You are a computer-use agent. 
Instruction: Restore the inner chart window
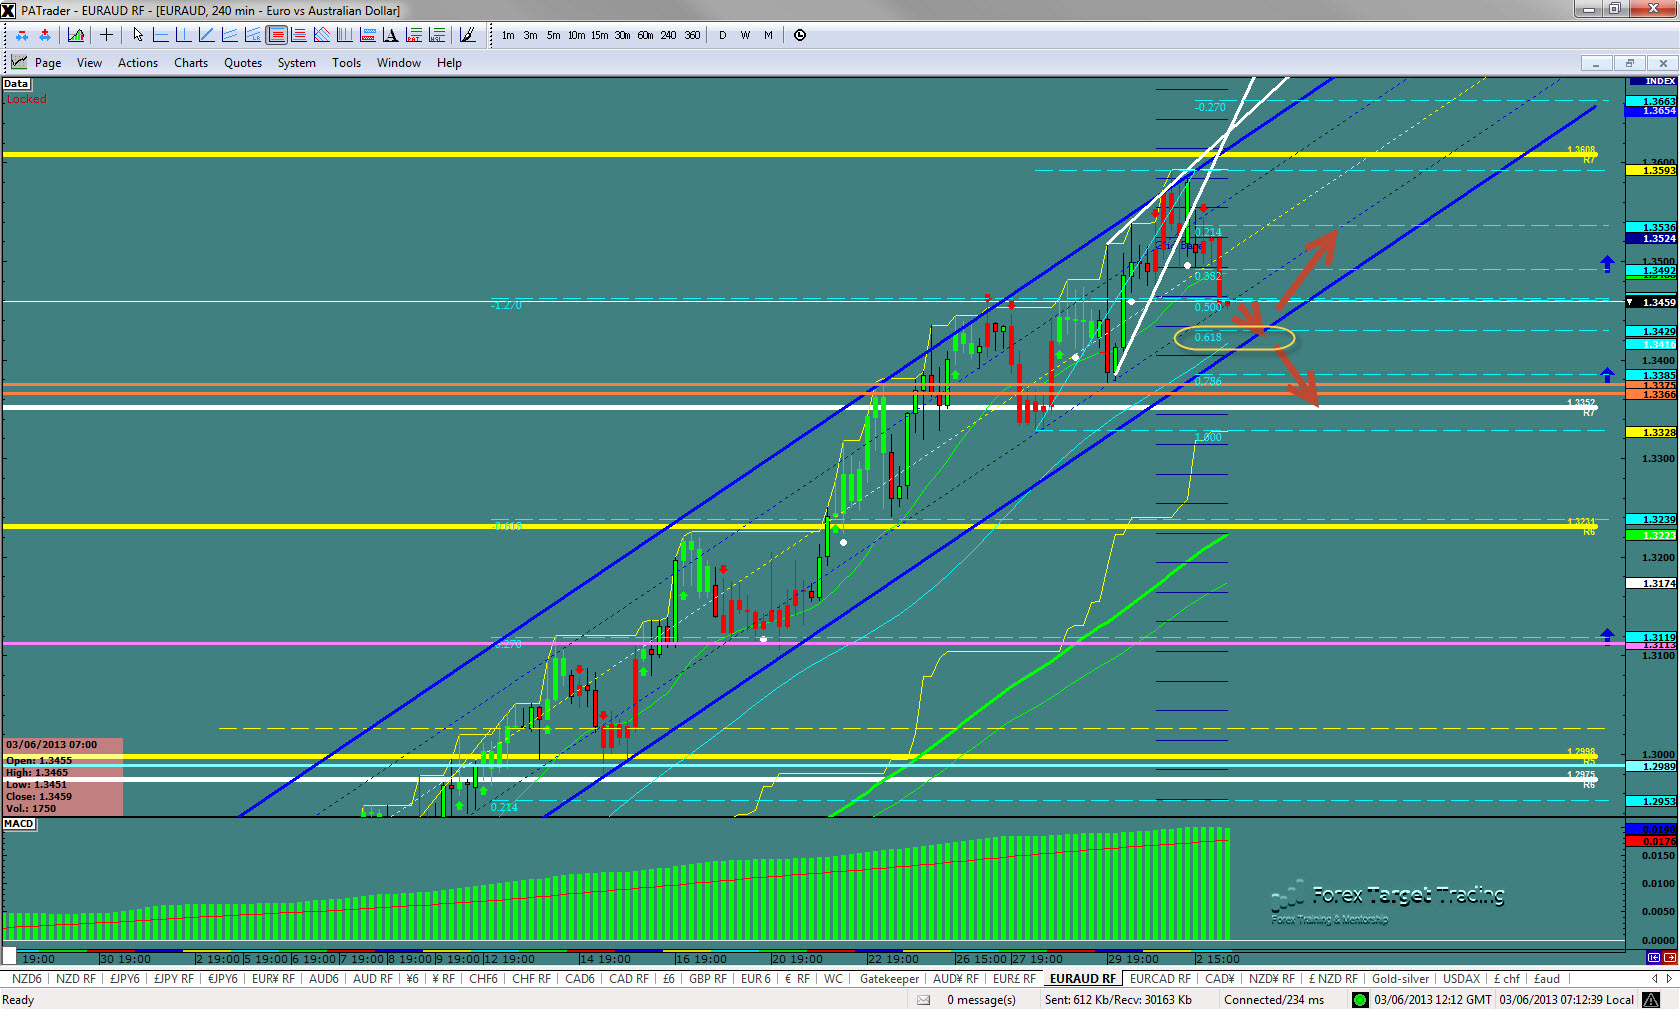(1629, 63)
